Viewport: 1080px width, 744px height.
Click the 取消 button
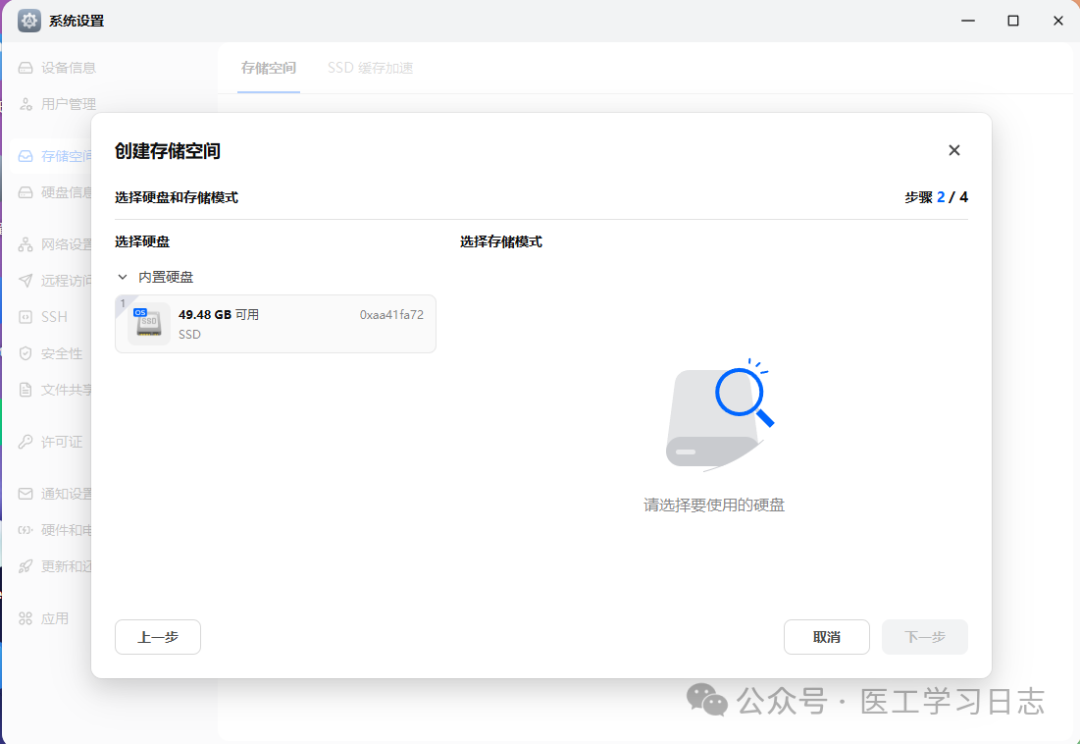(x=827, y=637)
